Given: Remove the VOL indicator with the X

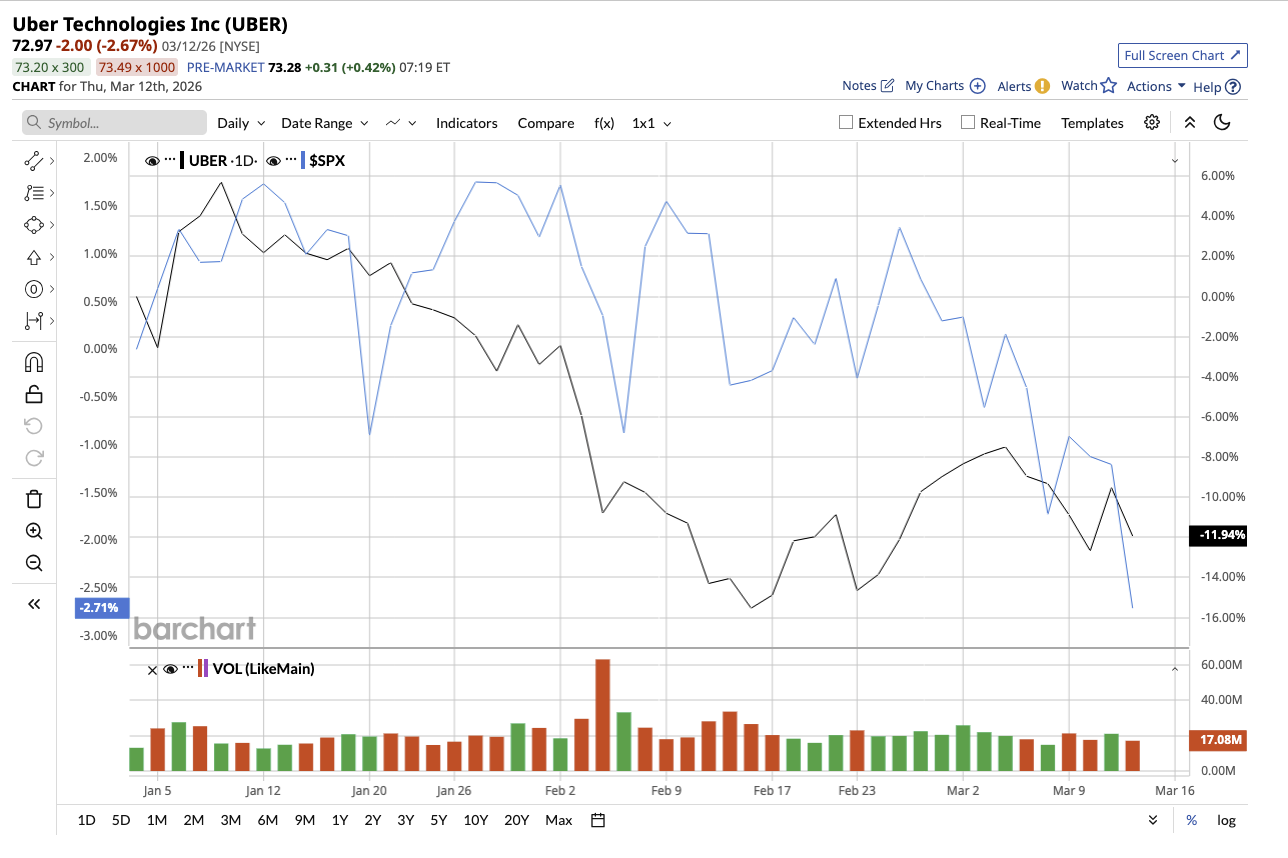Looking at the screenshot, I should tap(152, 669).
